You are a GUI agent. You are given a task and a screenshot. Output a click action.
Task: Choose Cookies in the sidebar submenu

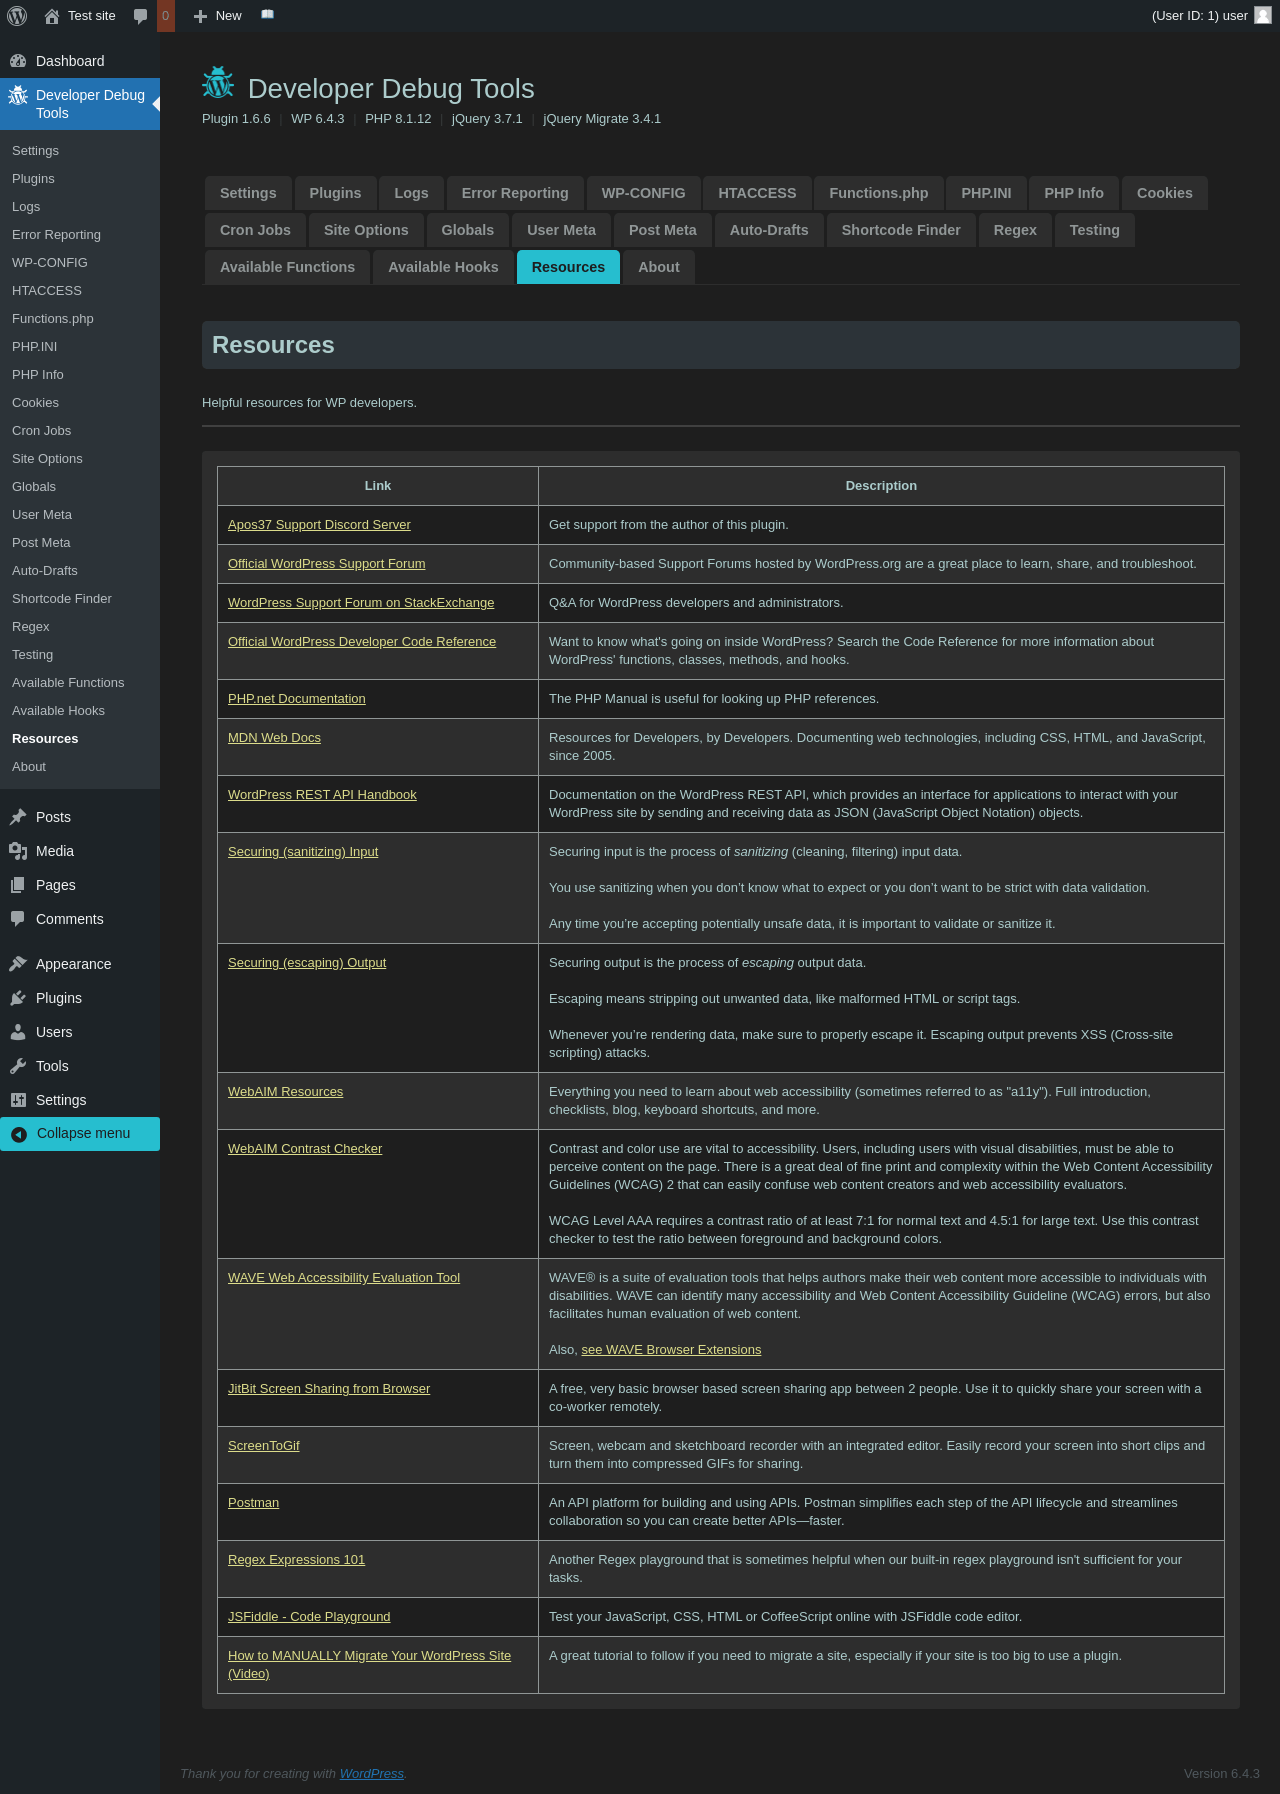point(80,403)
